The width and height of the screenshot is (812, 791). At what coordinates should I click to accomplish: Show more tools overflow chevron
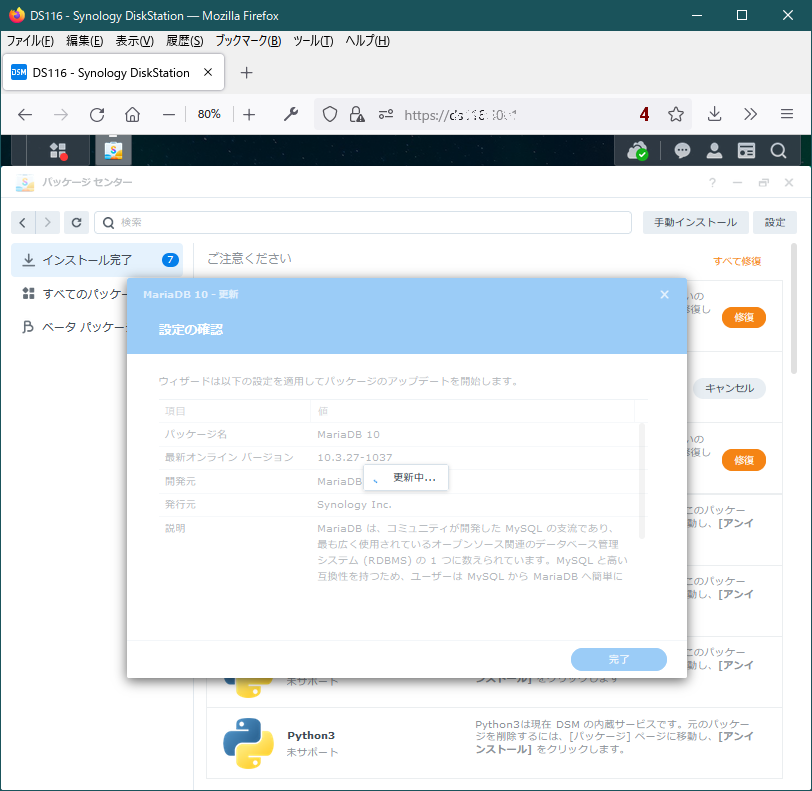(x=750, y=114)
